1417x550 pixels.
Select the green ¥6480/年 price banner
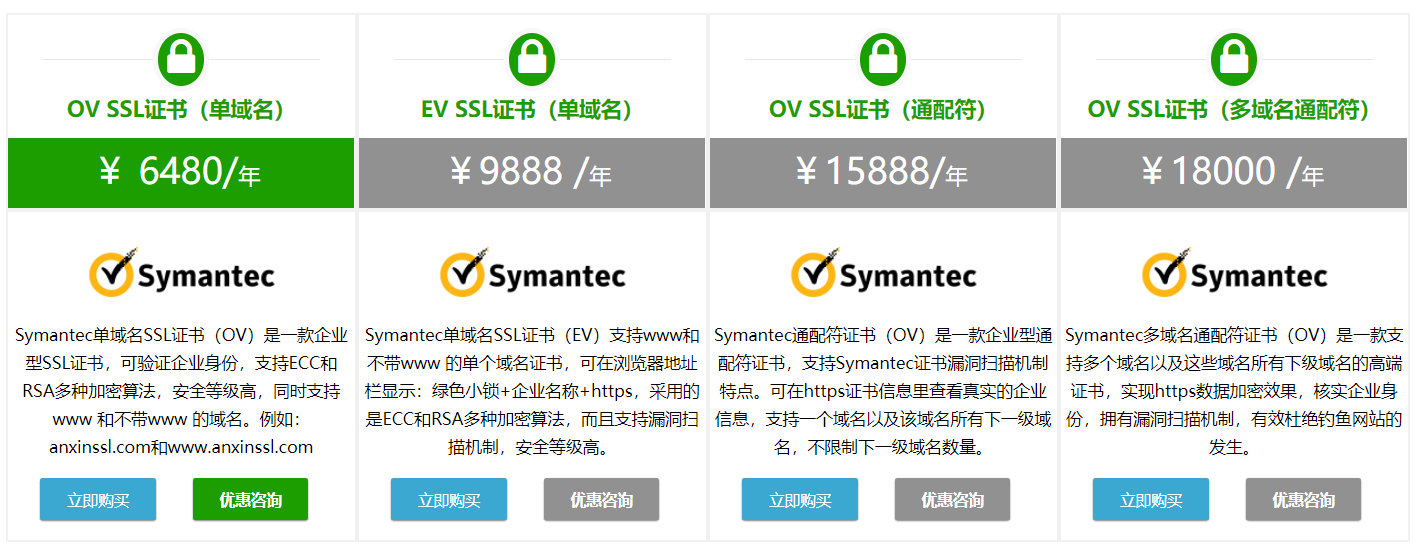[181, 173]
